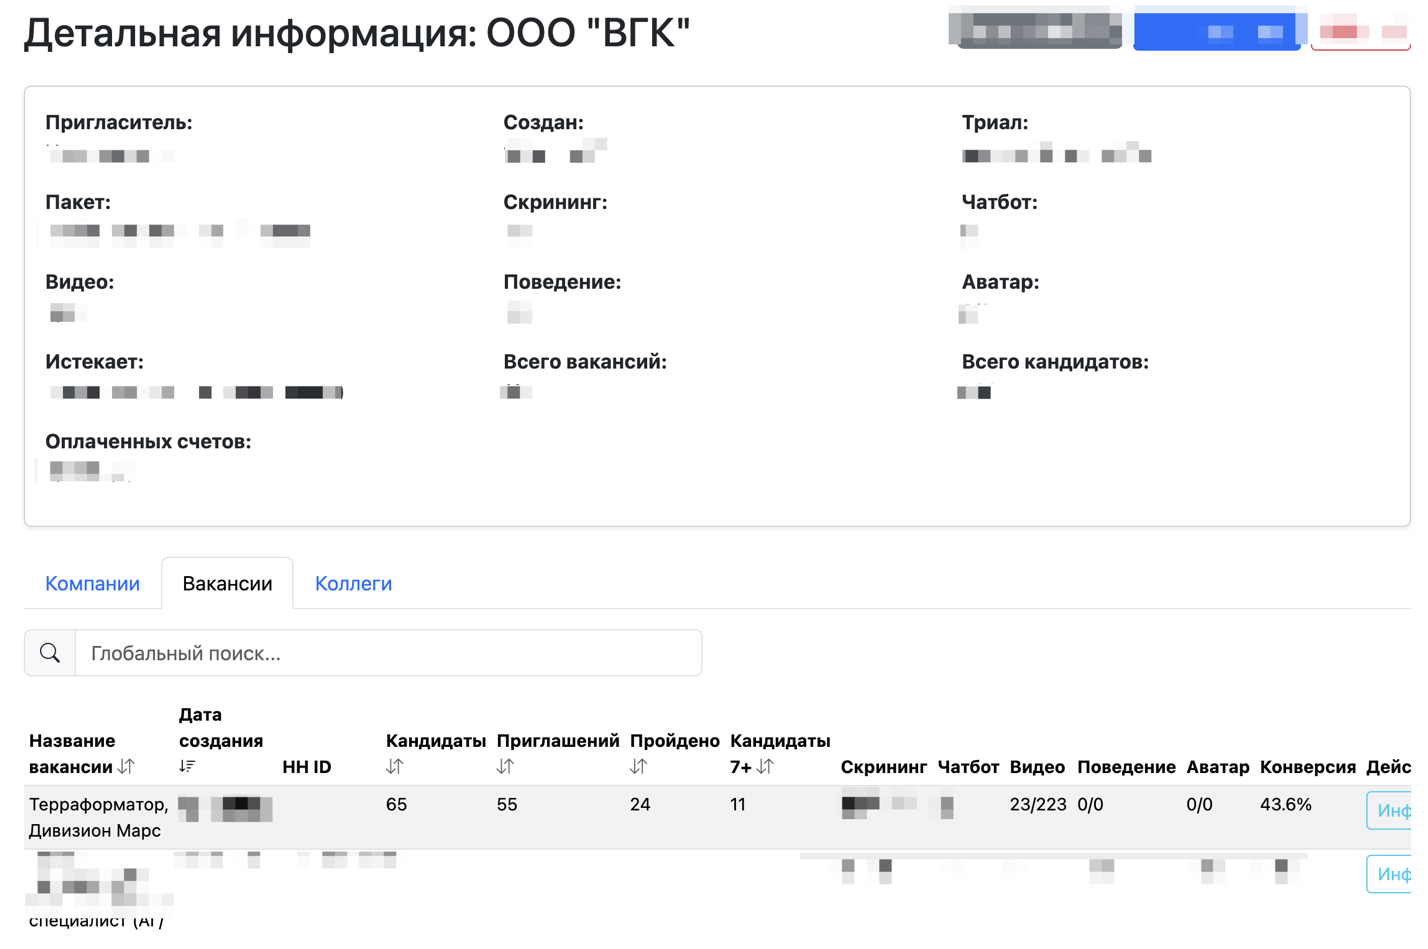Viewport: 1428px width, 949px height.
Task: Click the Пригласитель: field label
Action: click(119, 123)
